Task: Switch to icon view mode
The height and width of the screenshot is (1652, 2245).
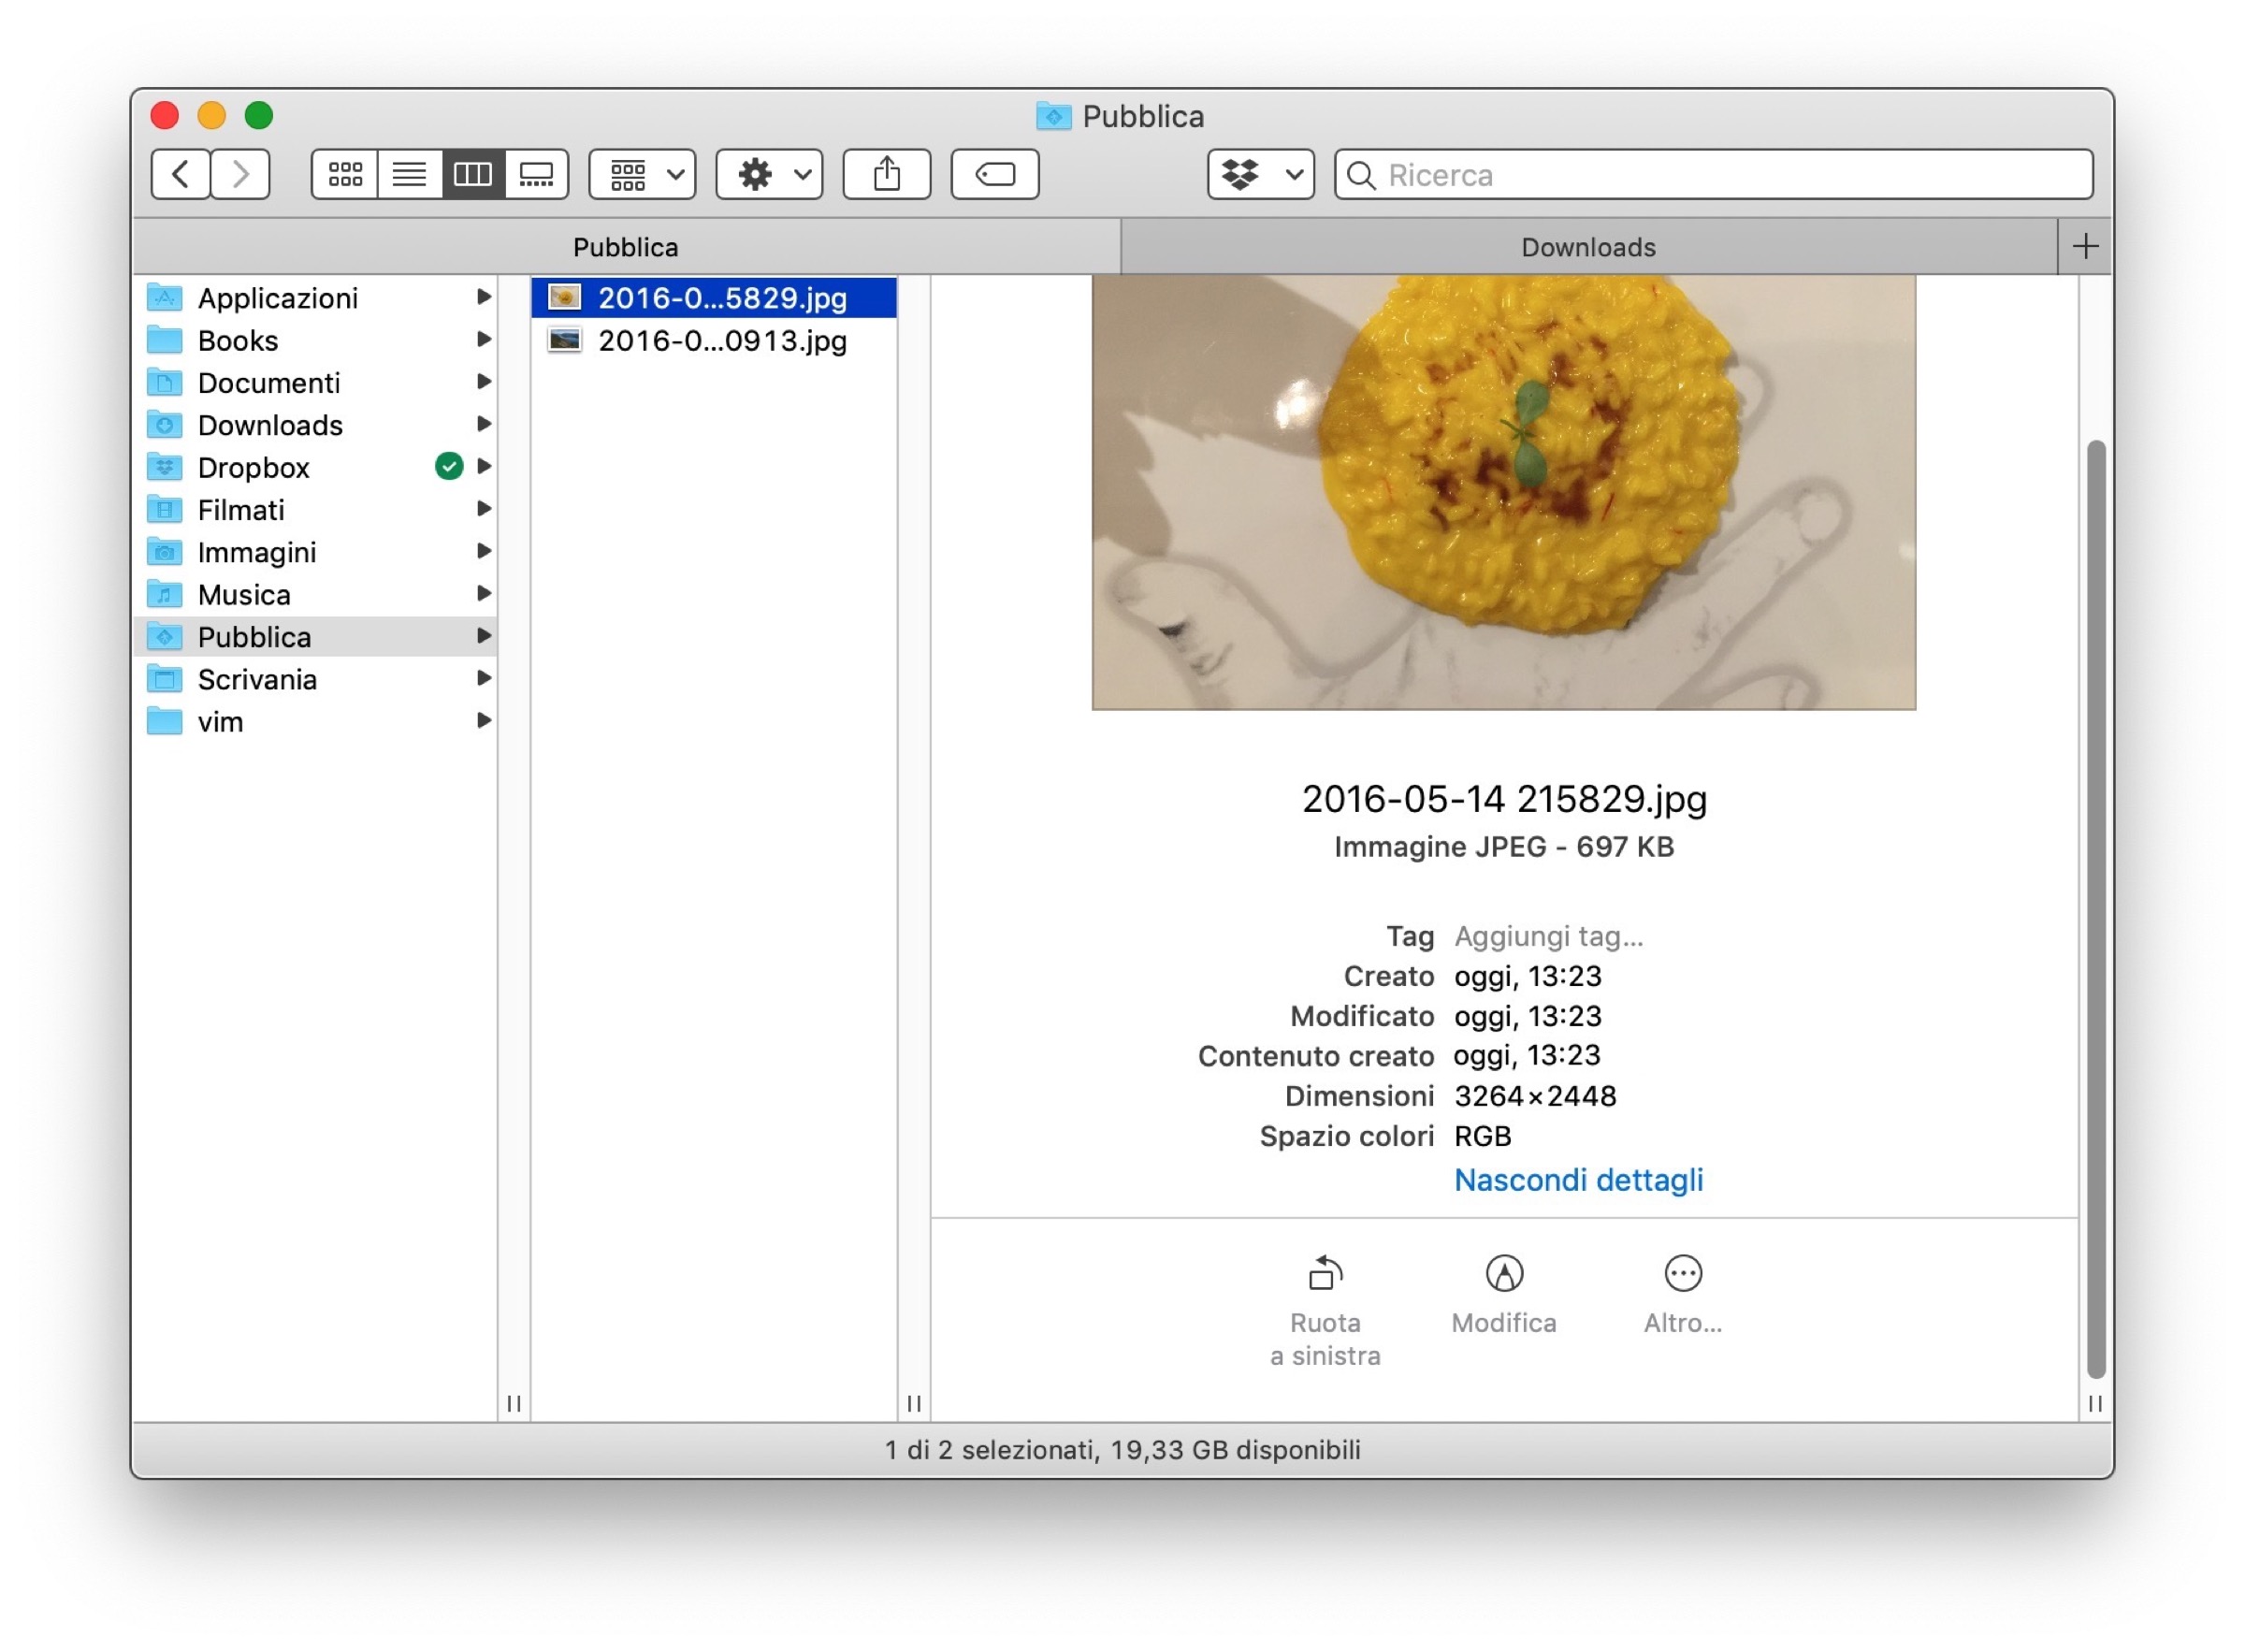Action: [x=345, y=175]
